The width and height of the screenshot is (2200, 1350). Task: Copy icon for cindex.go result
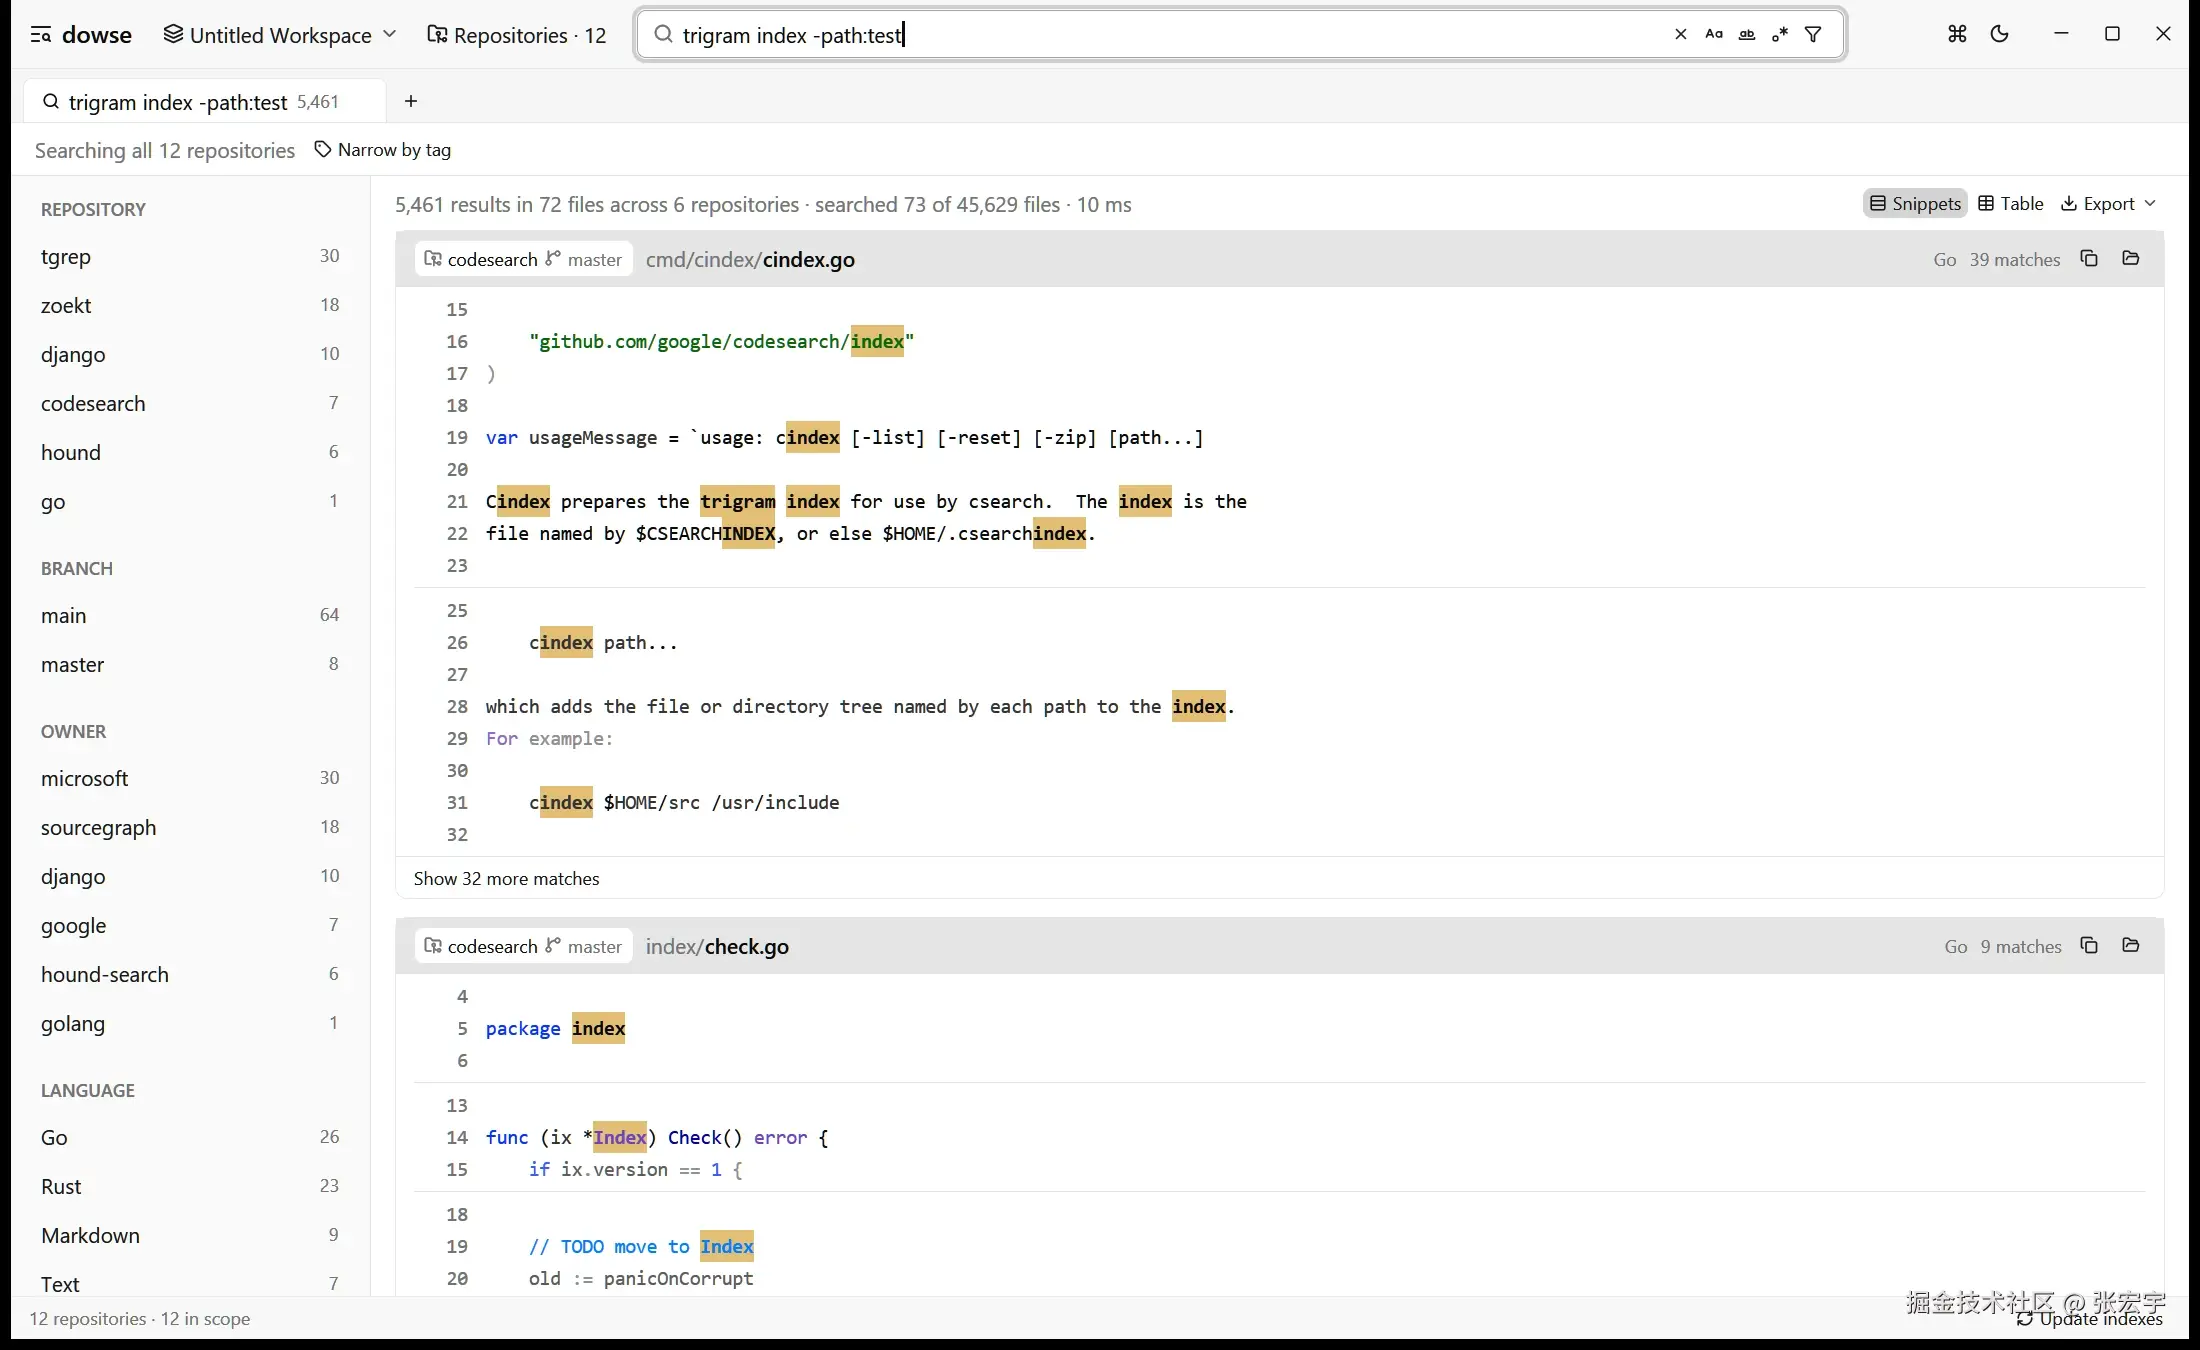coord(2089,259)
